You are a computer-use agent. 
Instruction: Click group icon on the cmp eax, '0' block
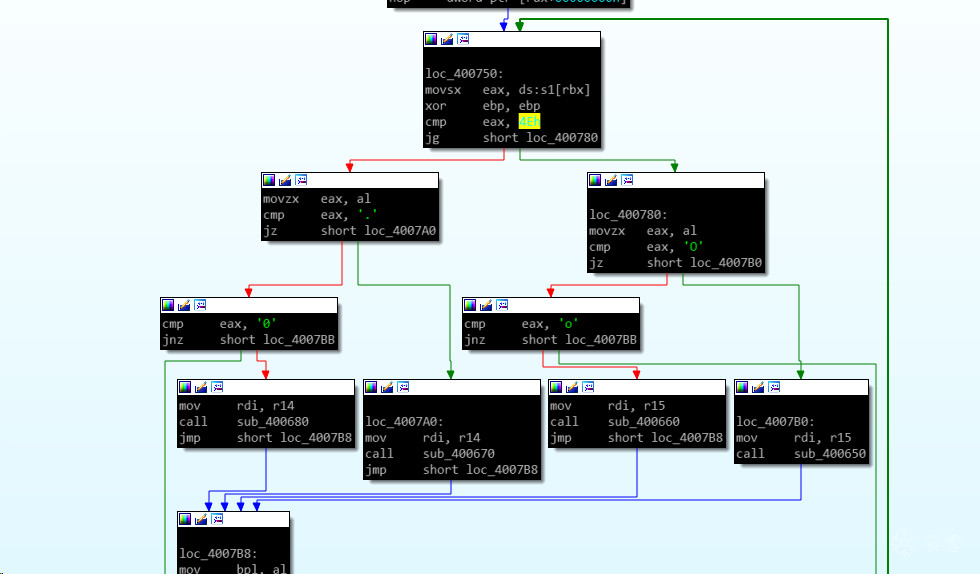[200, 305]
